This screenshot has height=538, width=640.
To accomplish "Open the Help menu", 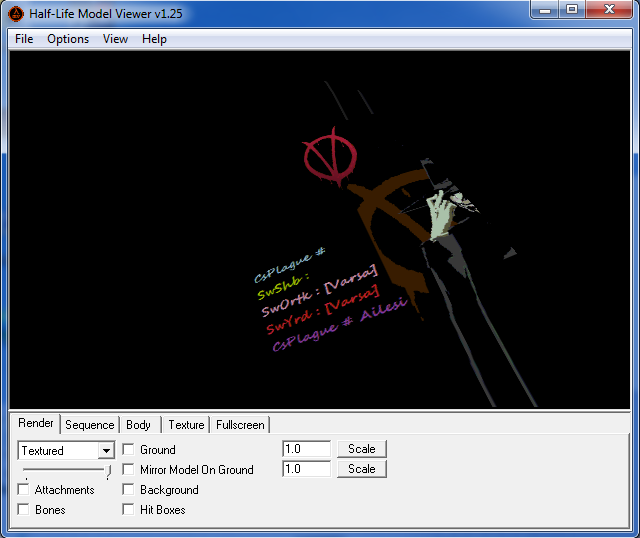I will pyautogui.click(x=154, y=39).
